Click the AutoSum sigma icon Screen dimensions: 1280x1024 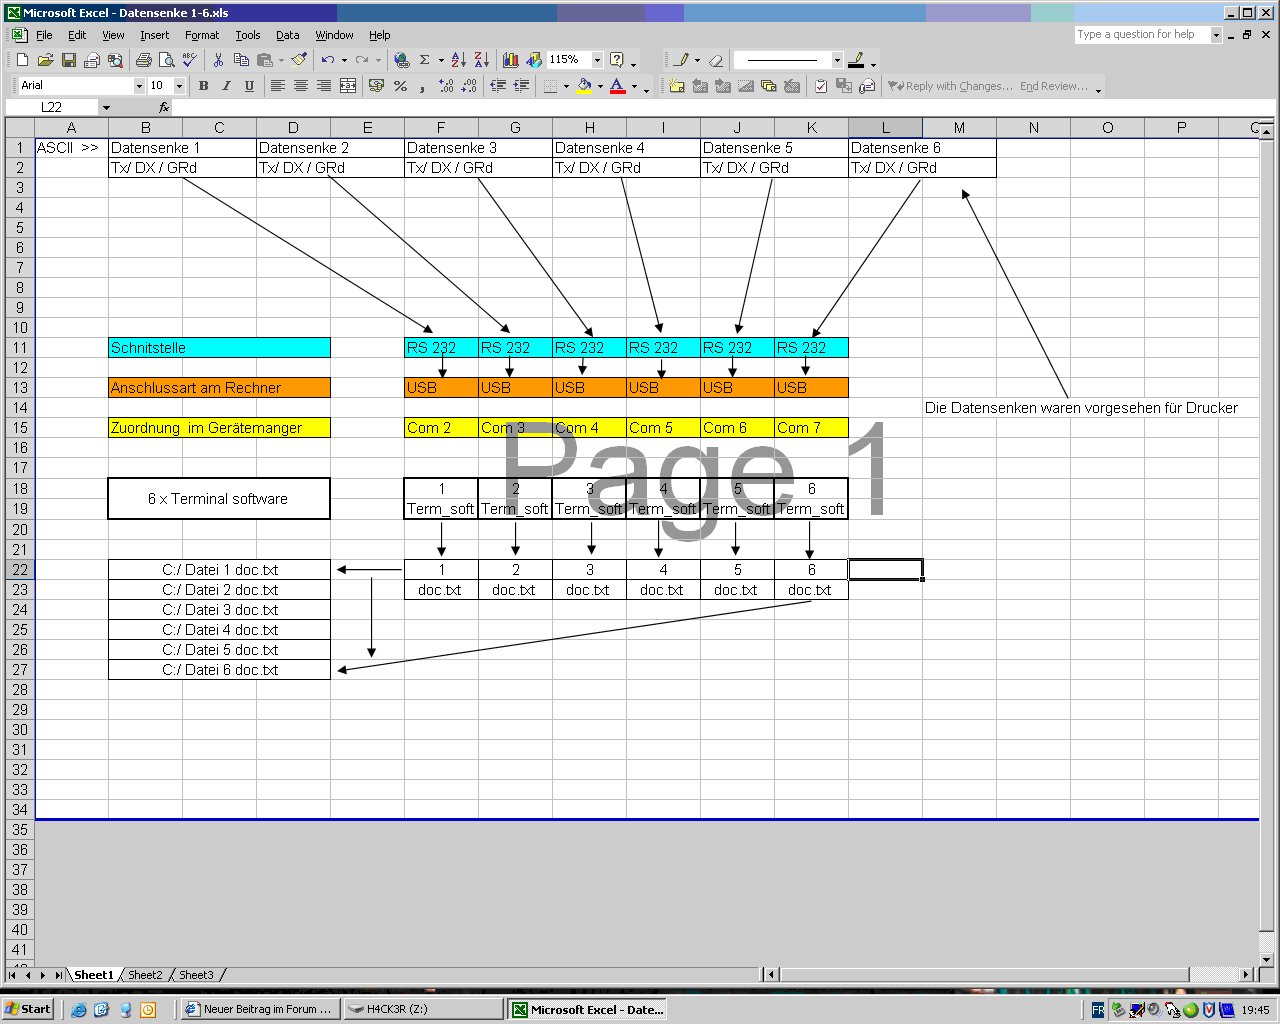pyautogui.click(x=424, y=60)
